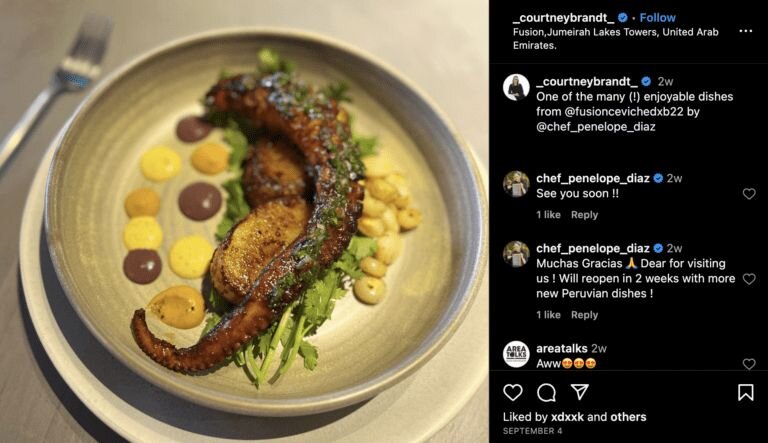Screen dimensions: 768x443
Task: Share post via paper plane icon
Action: (x=579, y=392)
